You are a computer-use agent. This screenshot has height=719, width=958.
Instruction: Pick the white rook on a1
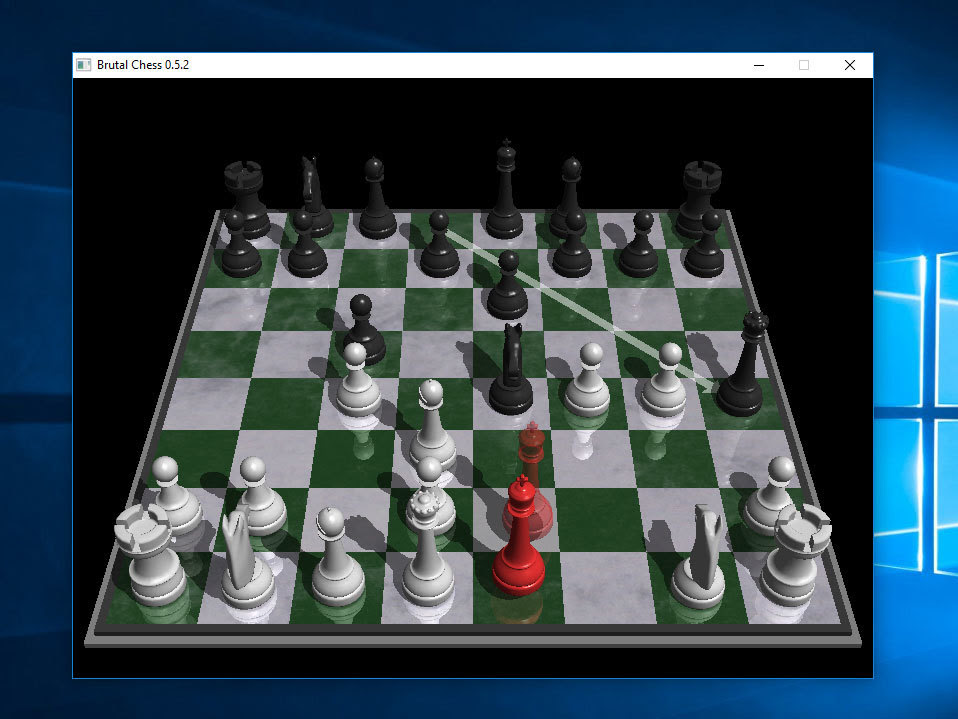(x=149, y=556)
